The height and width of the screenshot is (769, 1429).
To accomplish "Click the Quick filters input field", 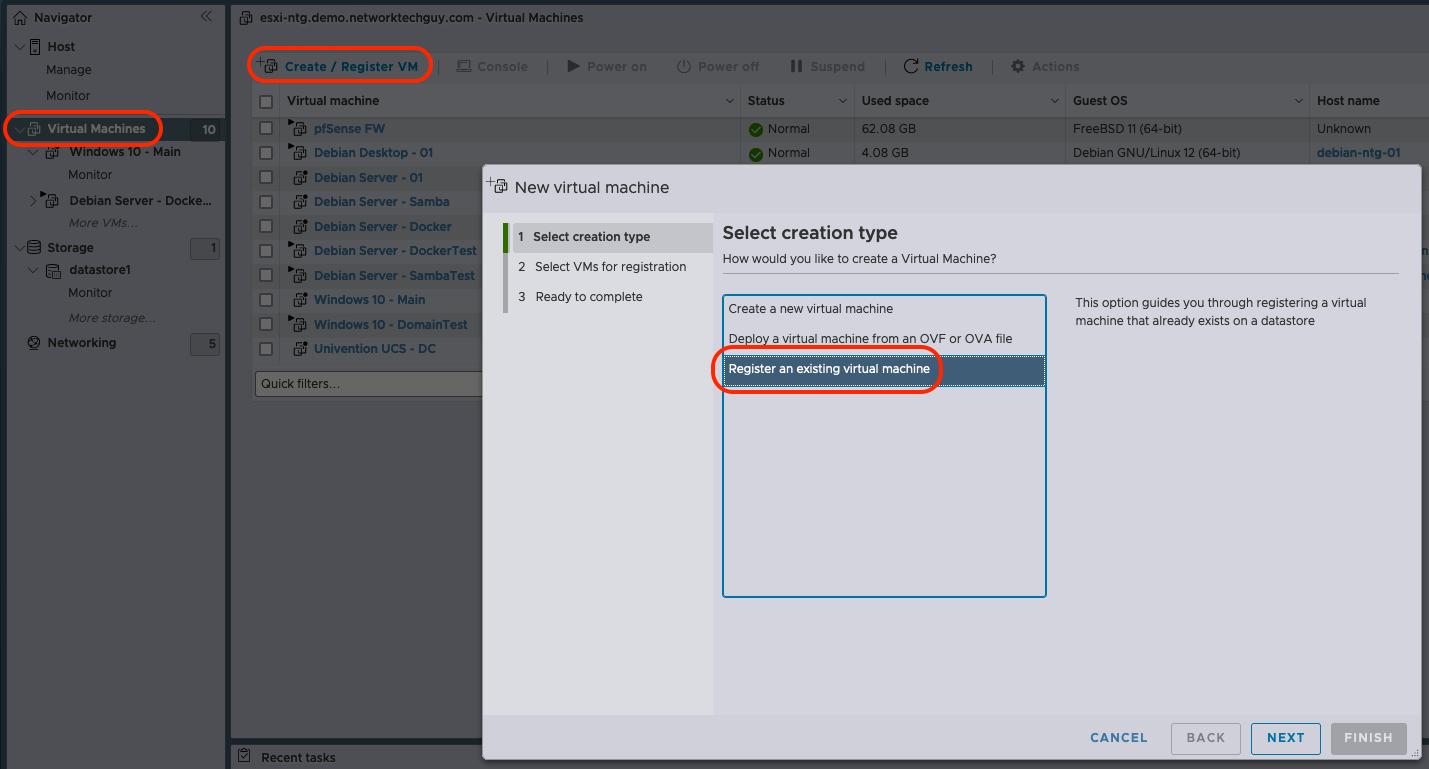I will pyautogui.click(x=369, y=384).
